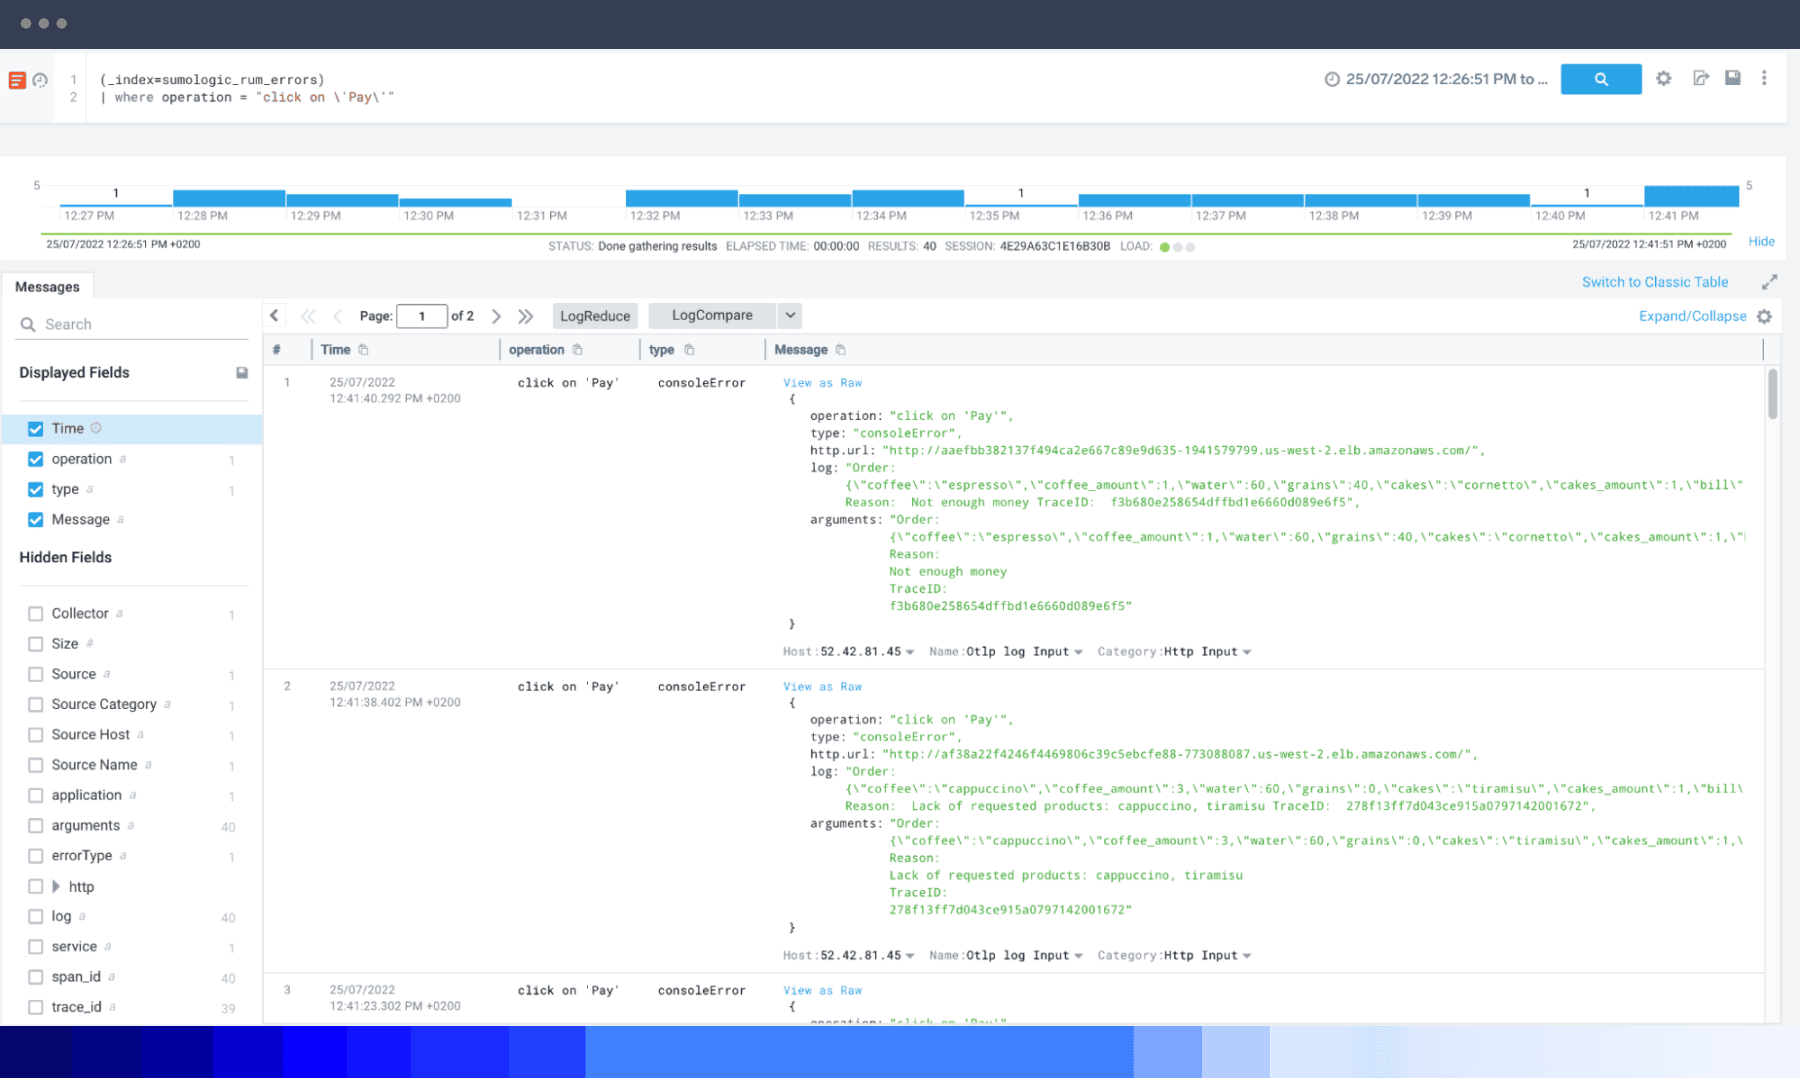Click the histogram bar at 12:41 PM
Image resolution: width=1800 pixels, height=1079 pixels.
click(x=1691, y=196)
